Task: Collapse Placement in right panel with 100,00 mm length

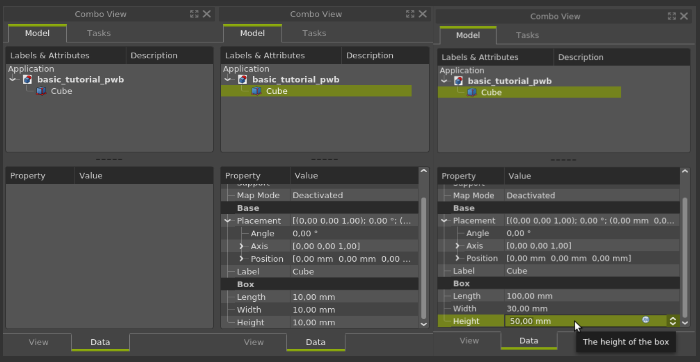Action: click(x=444, y=221)
